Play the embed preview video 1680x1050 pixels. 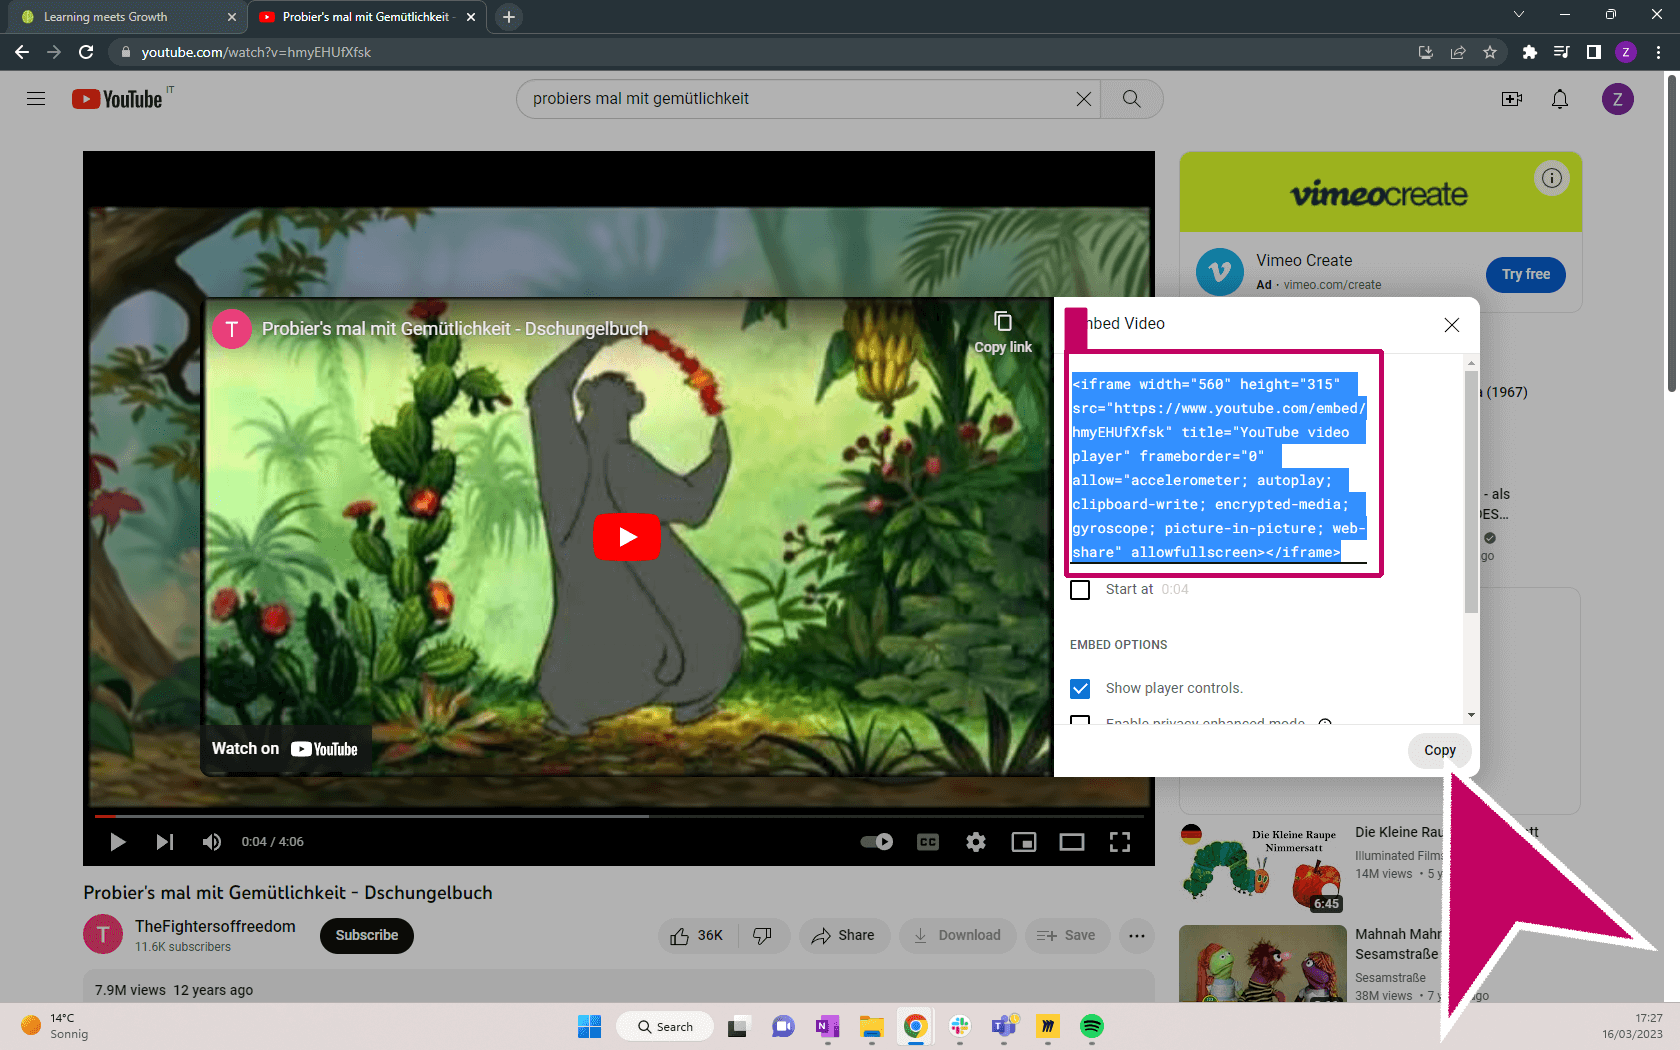click(627, 537)
